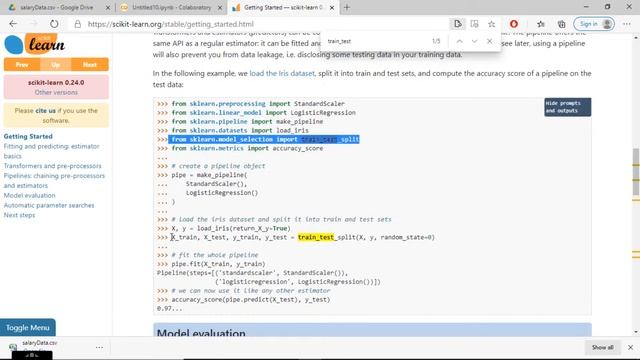Close the salaryData.csv Google Drive tab
The width and height of the screenshot is (640, 360).
tap(108, 7)
